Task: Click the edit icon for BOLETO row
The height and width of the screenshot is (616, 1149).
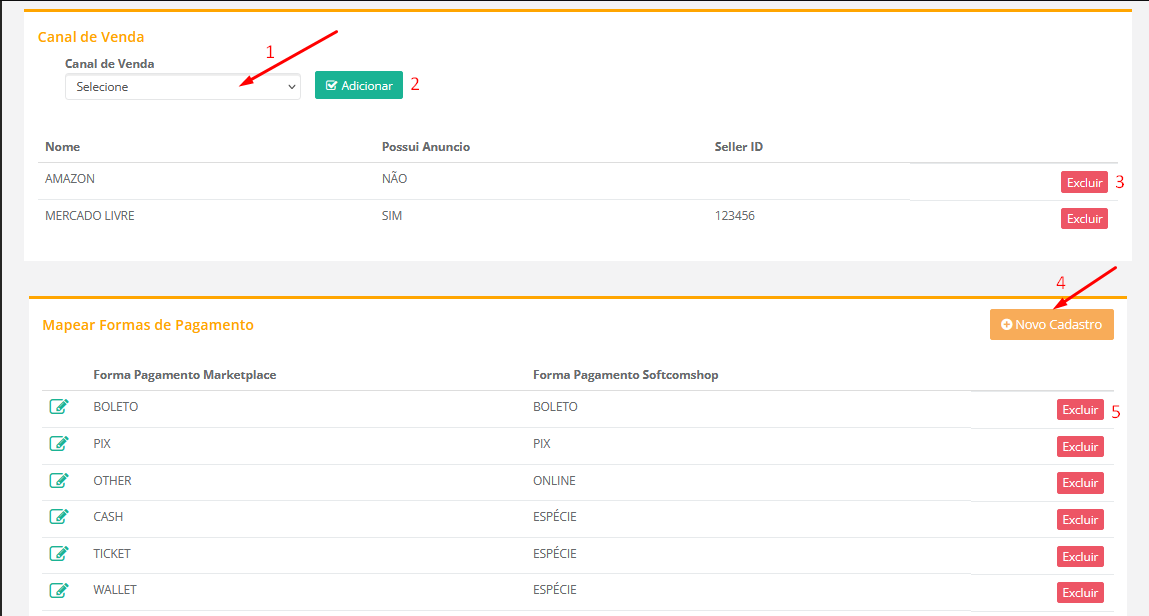Action: 59,407
